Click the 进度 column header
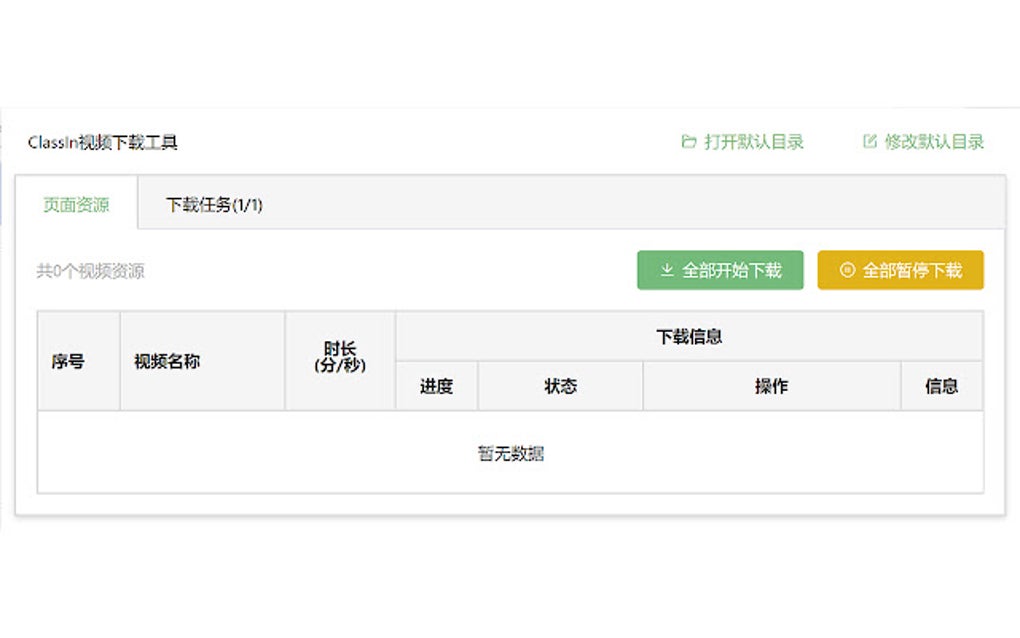 coord(435,386)
